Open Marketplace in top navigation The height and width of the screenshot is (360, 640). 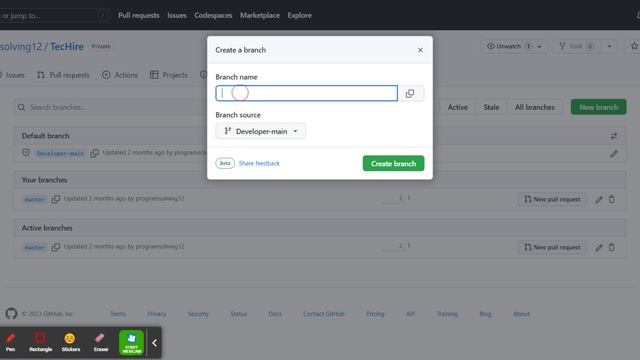click(260, 15)
